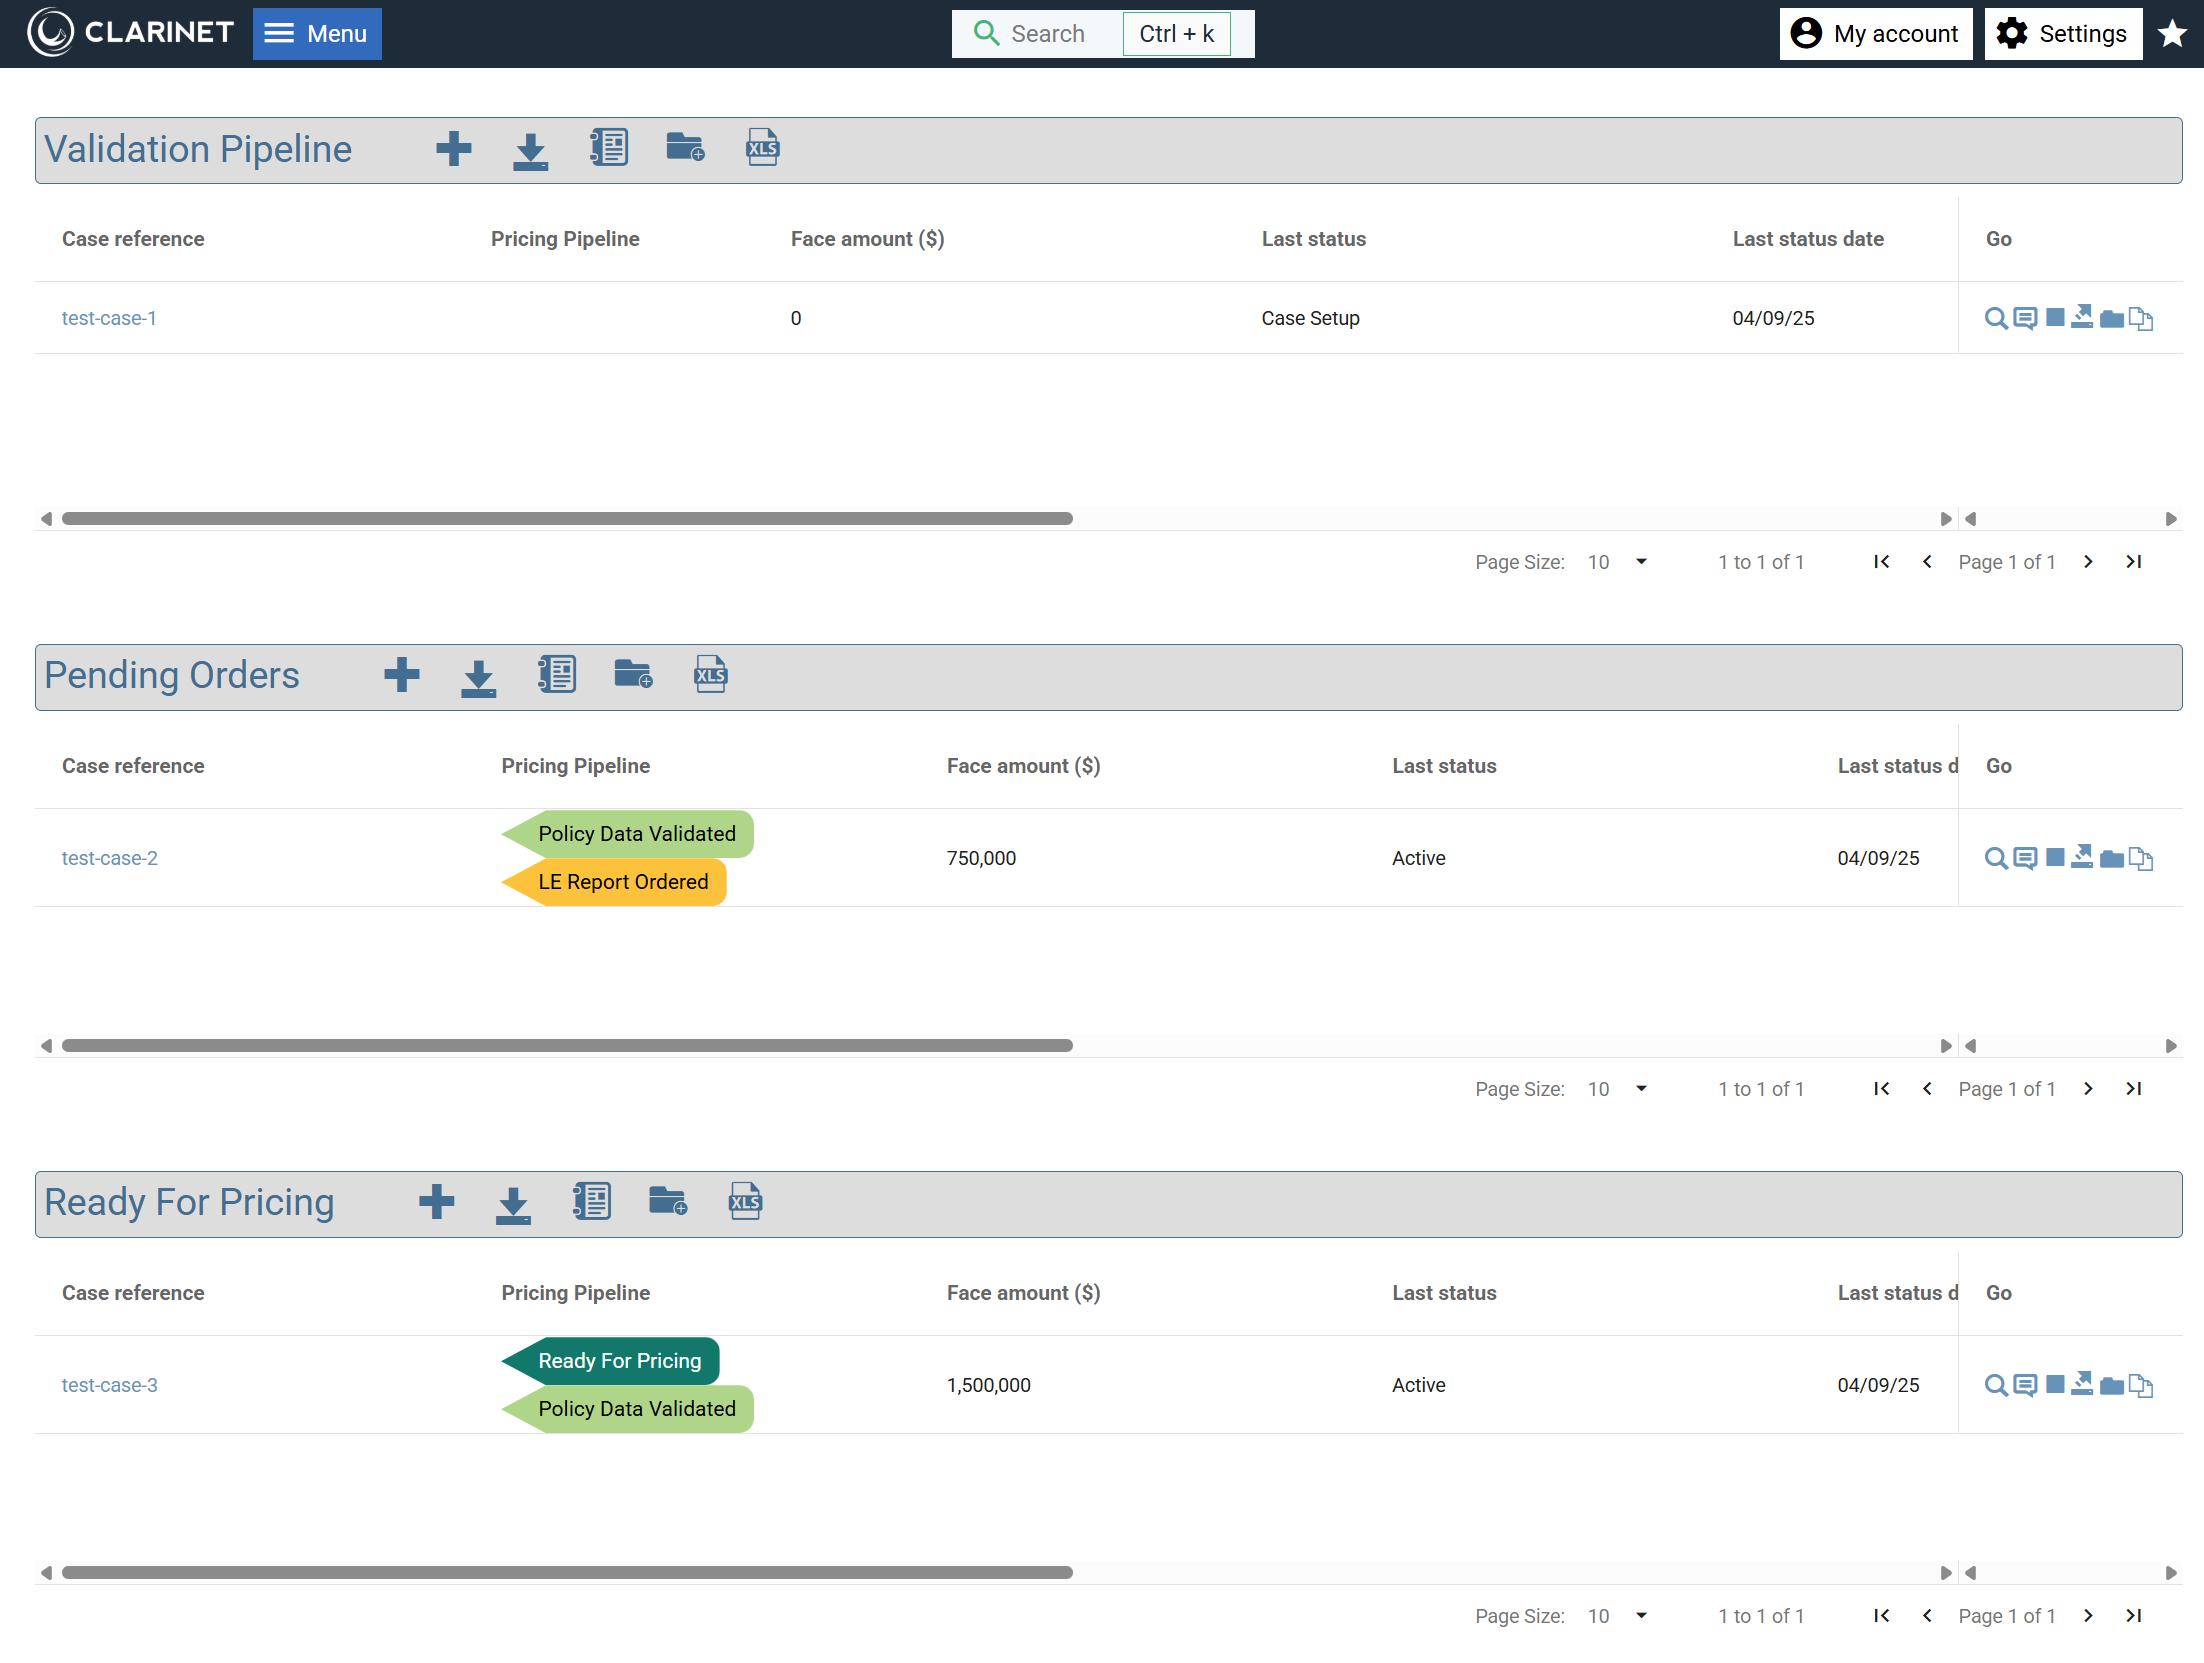Click the folder icon in test-case-1 row
Viewport: 2204px width, 1663px height.
[2112, 319]
